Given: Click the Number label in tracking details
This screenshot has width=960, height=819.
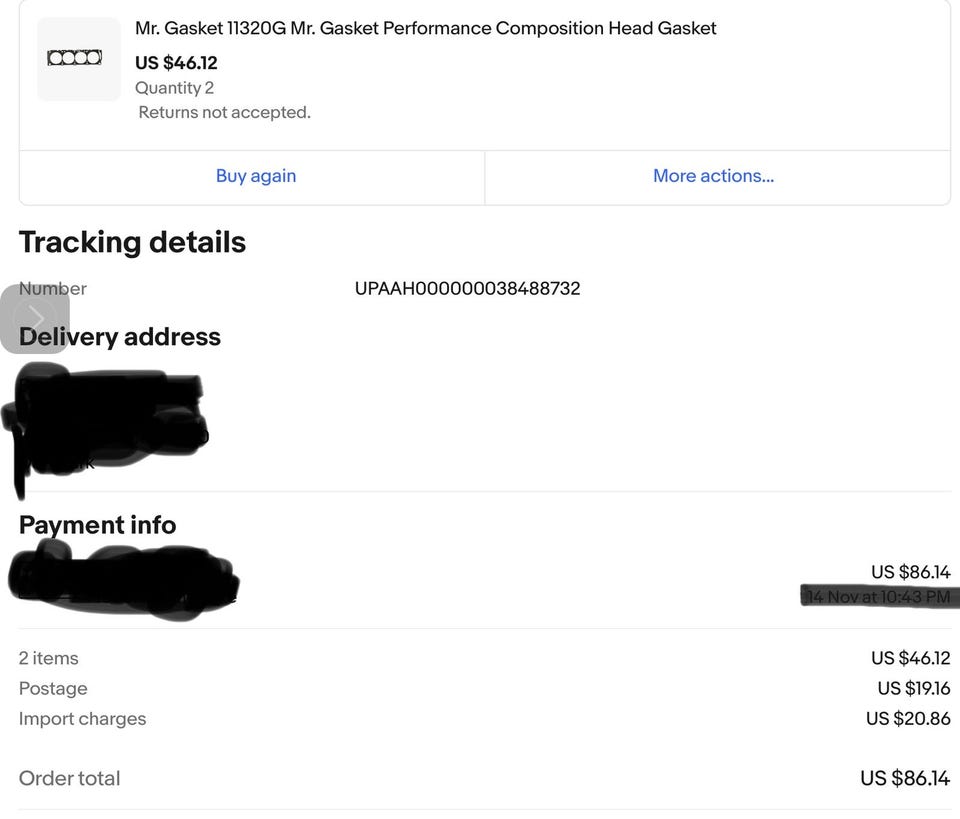Looking at the screenshot, I should [53, 289].
